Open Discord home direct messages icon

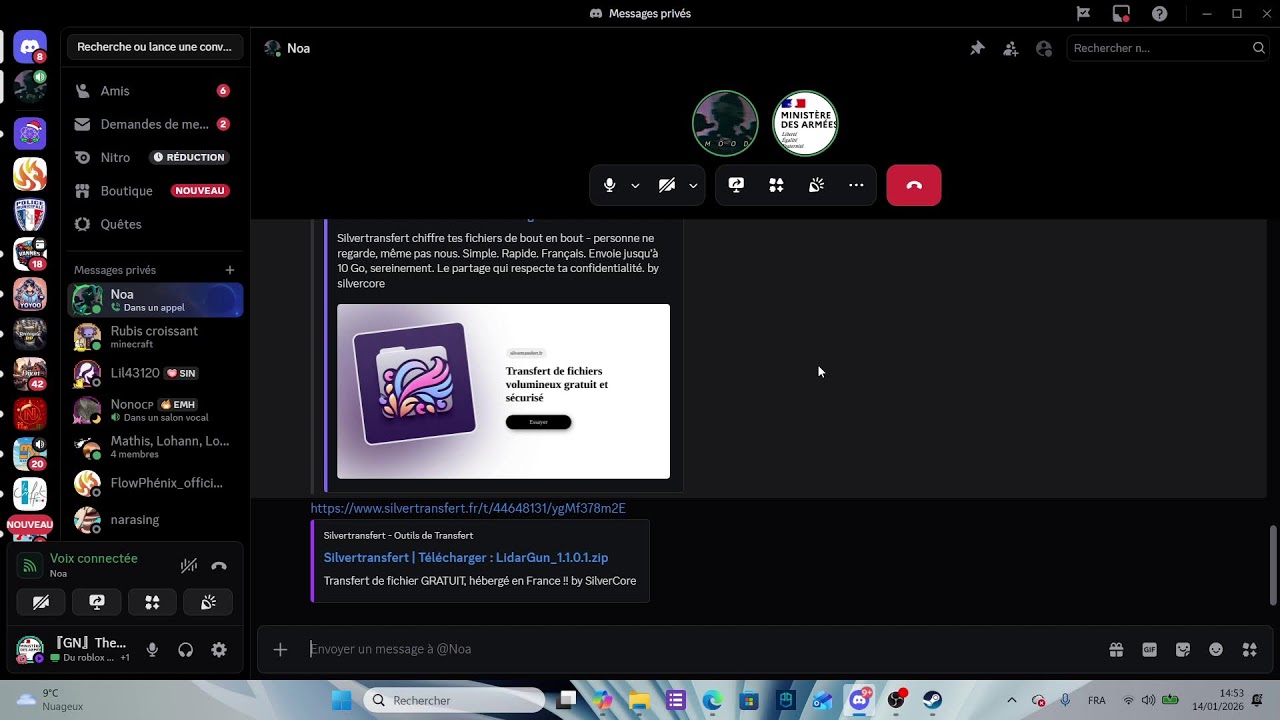pyautogui.click(x=30, y=47)
